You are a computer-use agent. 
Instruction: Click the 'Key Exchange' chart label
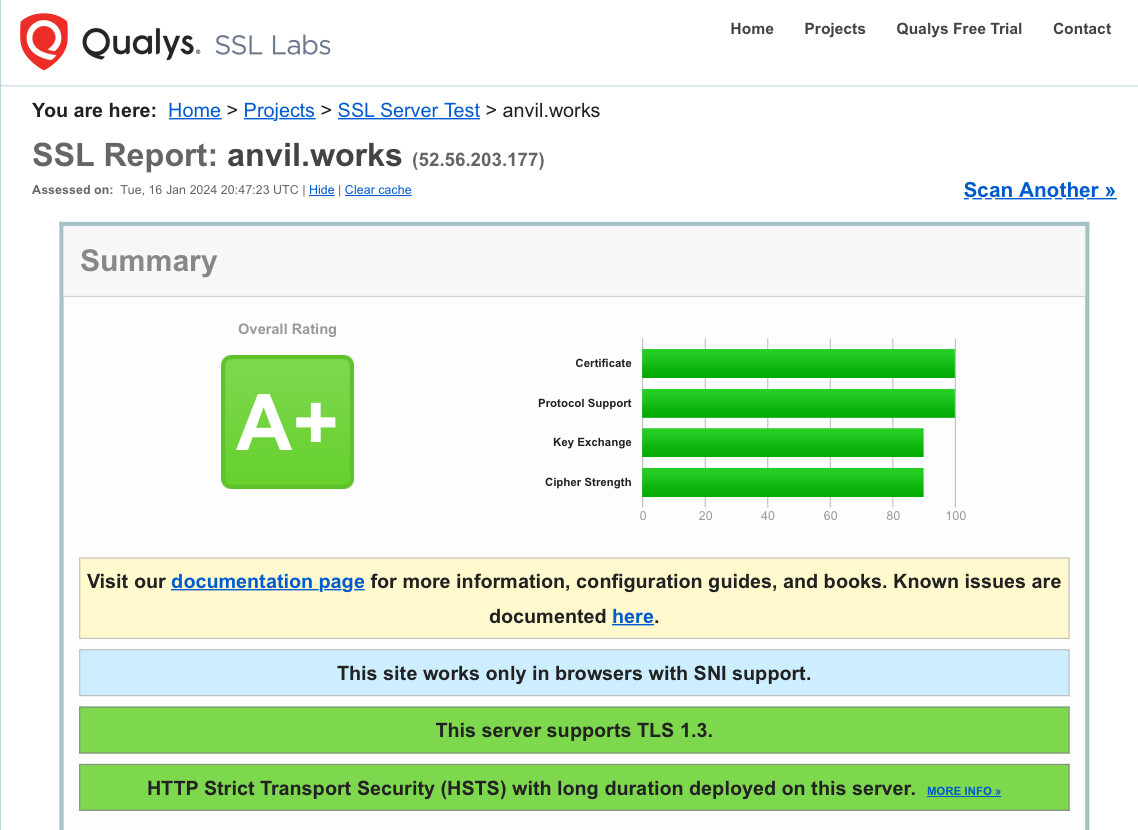592,443
